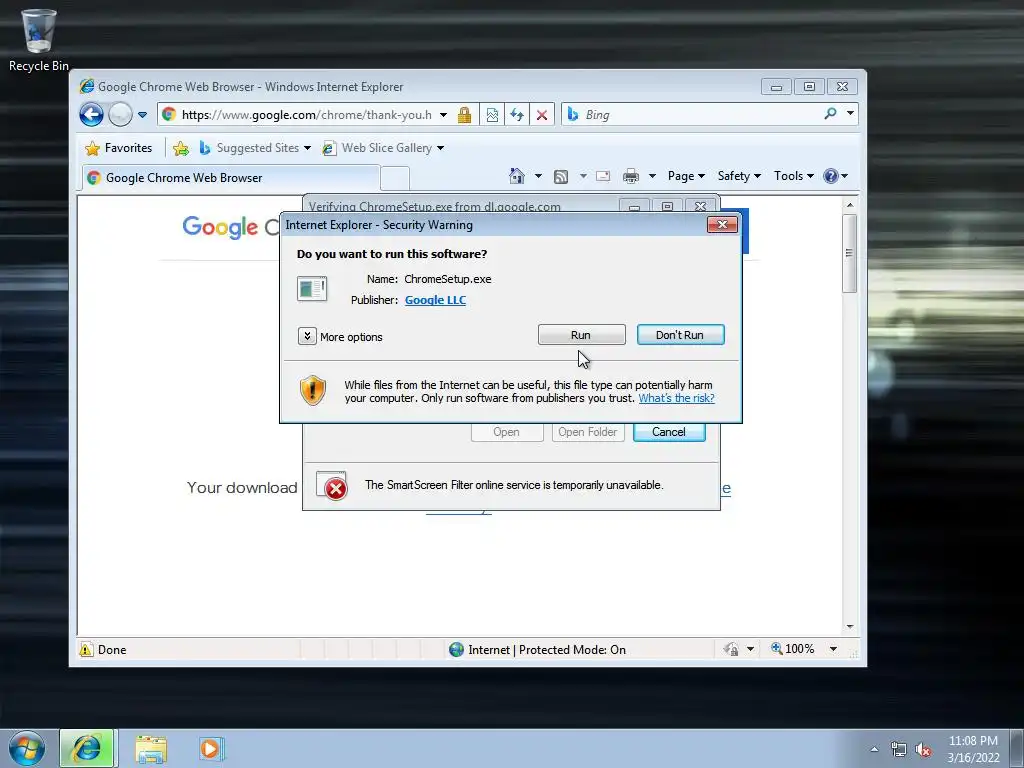Viewport: 1024px width, 768px height.
Task: Click the Home icon in command bar
Action: pyautogui.click(x=517, y=176)
